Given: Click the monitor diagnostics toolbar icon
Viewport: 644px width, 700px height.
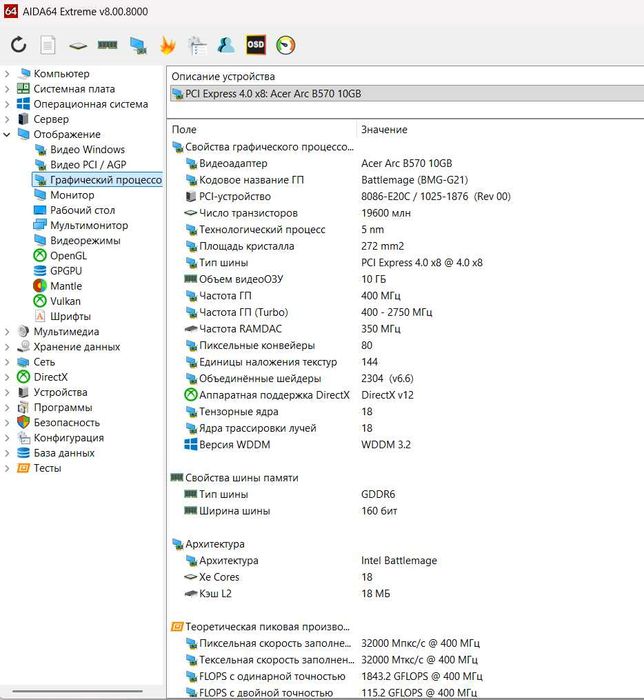Looking at the screenshot, I should coord(138,46).
